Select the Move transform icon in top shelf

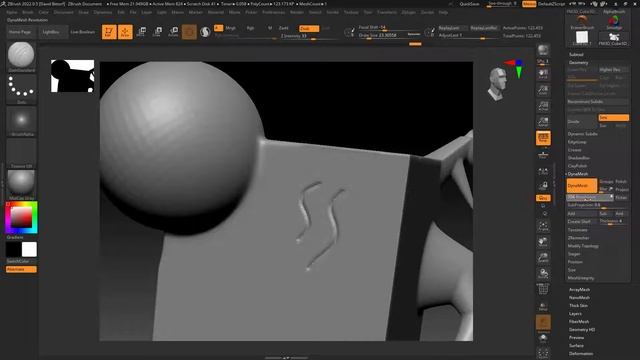tap(141, 32)
